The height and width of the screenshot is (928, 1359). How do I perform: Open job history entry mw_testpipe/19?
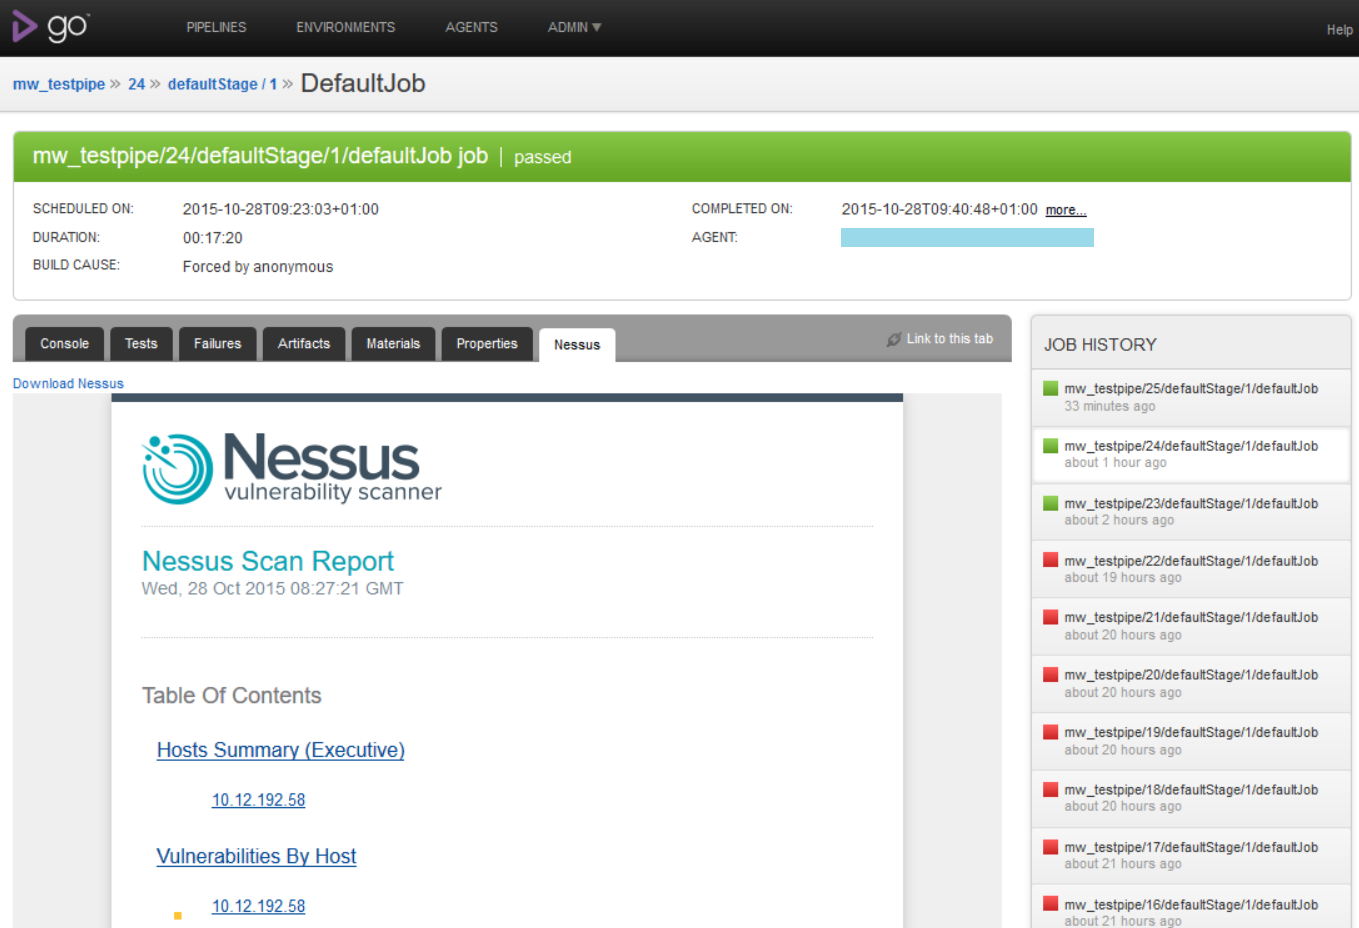[x=1191, y=733]
